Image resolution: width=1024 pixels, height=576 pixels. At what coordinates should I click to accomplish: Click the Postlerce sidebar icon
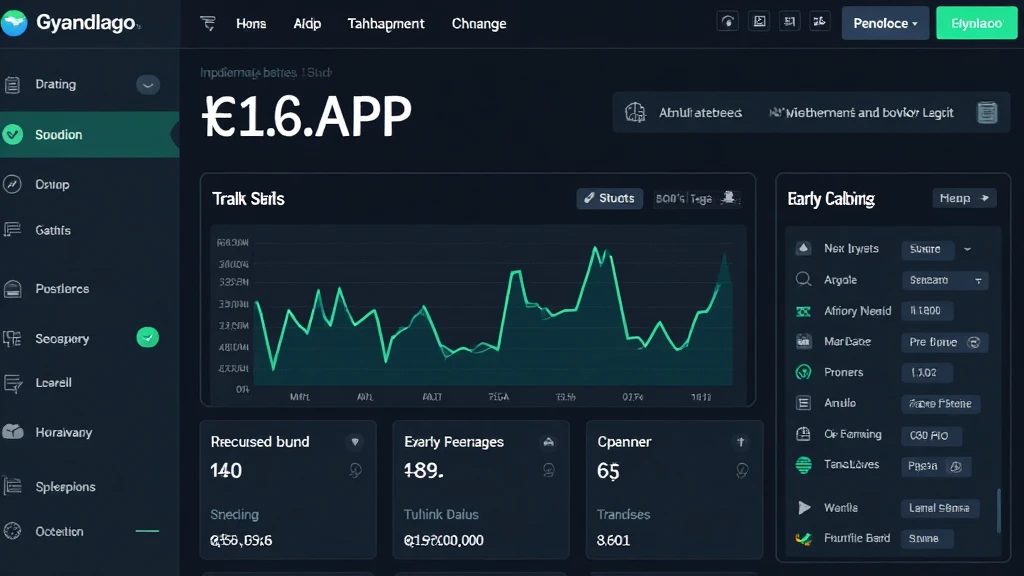click(13, 289)
